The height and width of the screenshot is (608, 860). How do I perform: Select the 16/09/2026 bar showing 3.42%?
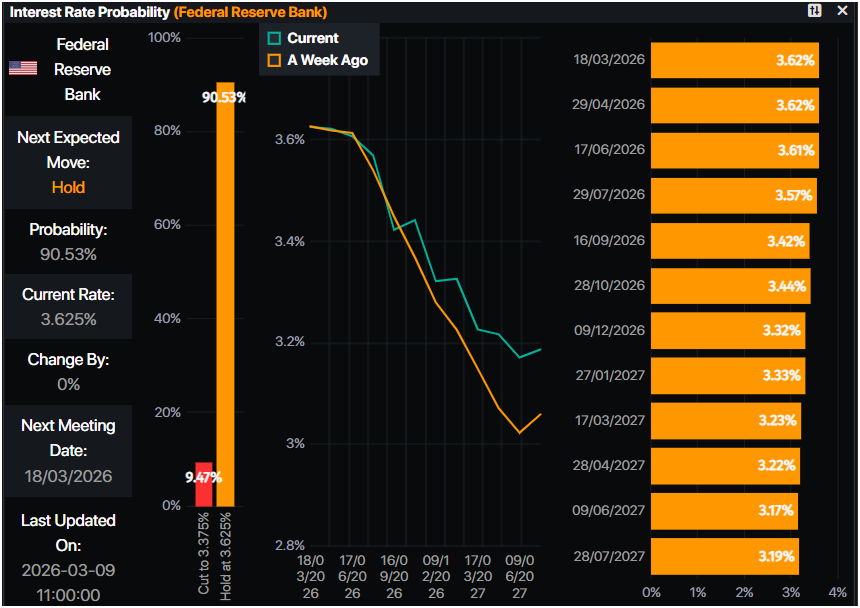(729, 241)
